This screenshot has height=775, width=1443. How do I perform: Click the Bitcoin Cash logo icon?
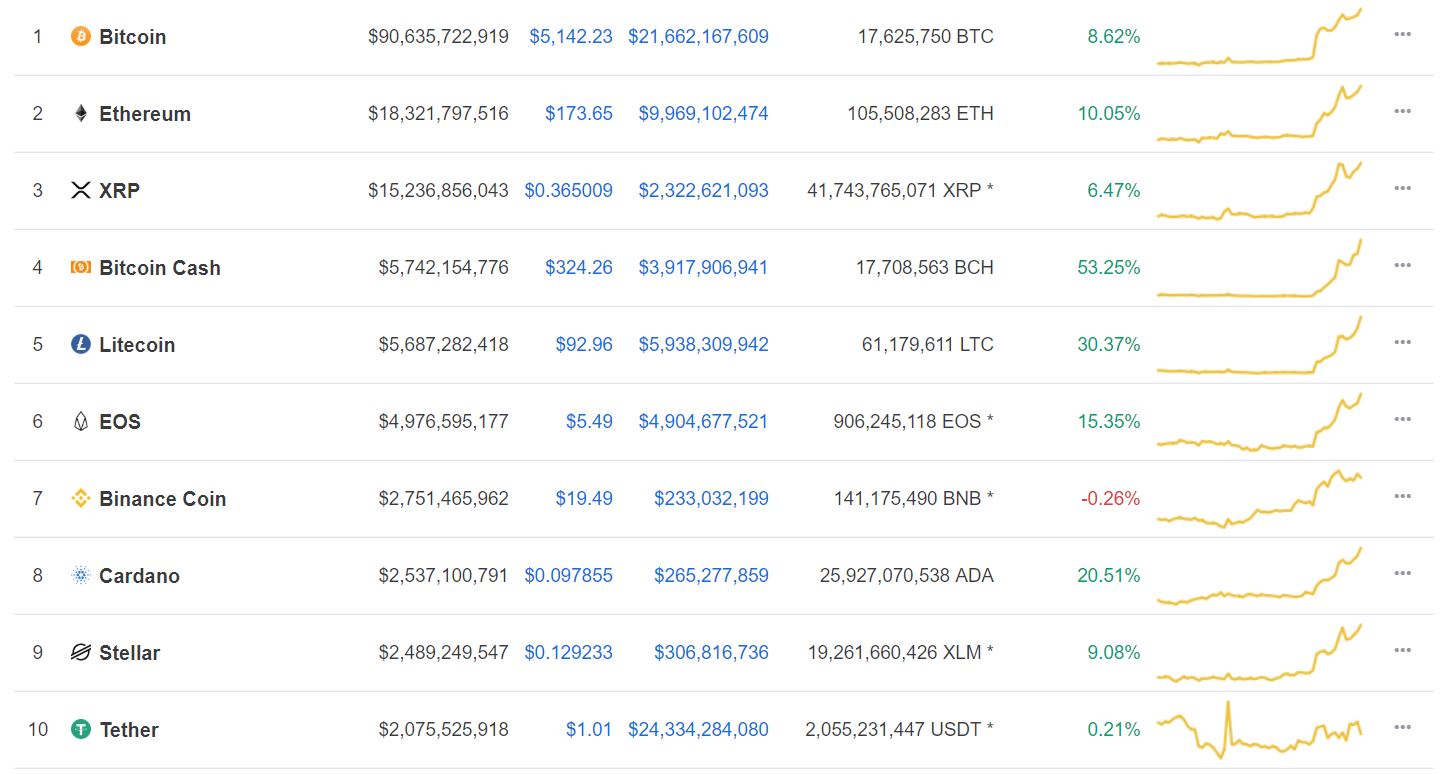[81, 267]
